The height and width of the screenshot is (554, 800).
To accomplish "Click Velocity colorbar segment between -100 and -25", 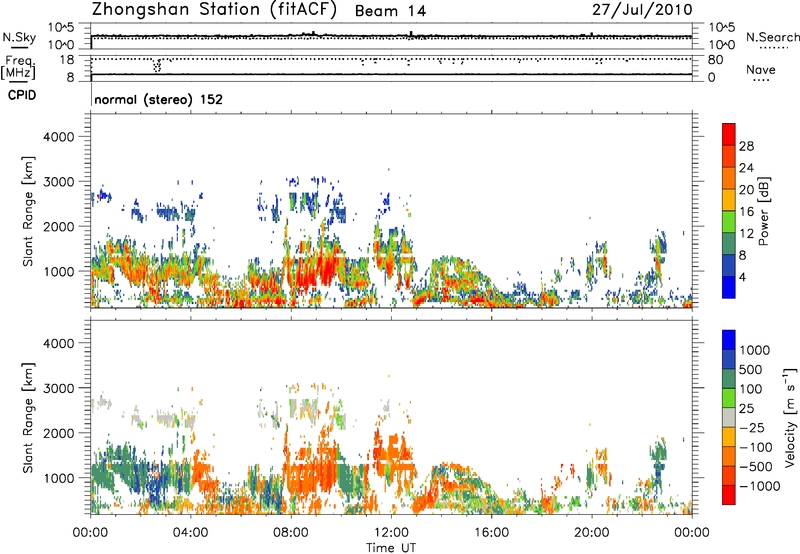I will 729,437.
